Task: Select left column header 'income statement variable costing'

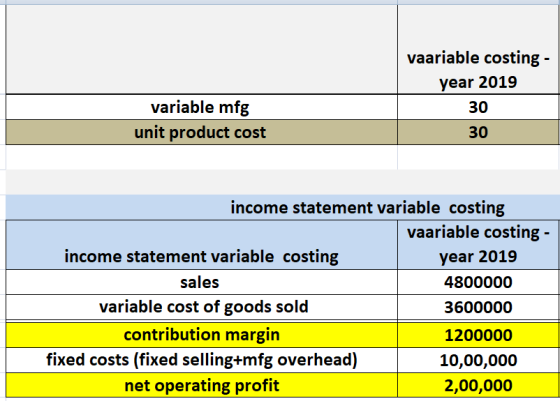Action: click(x=201, y=245)
